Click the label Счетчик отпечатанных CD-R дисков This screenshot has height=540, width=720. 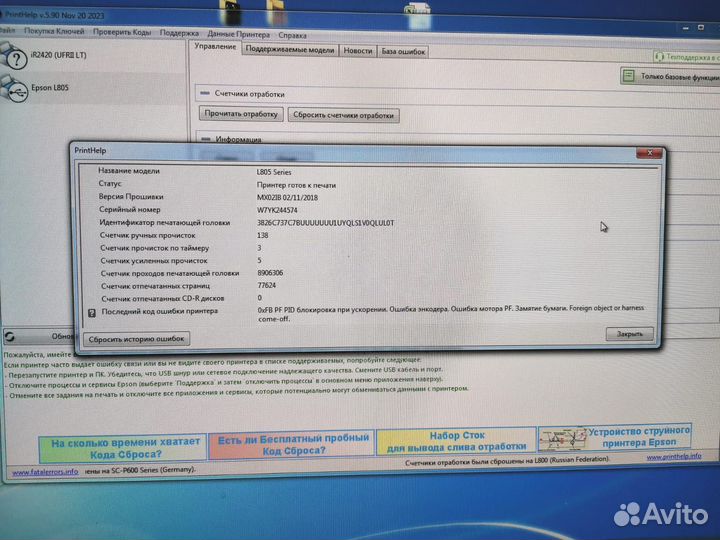163,298
